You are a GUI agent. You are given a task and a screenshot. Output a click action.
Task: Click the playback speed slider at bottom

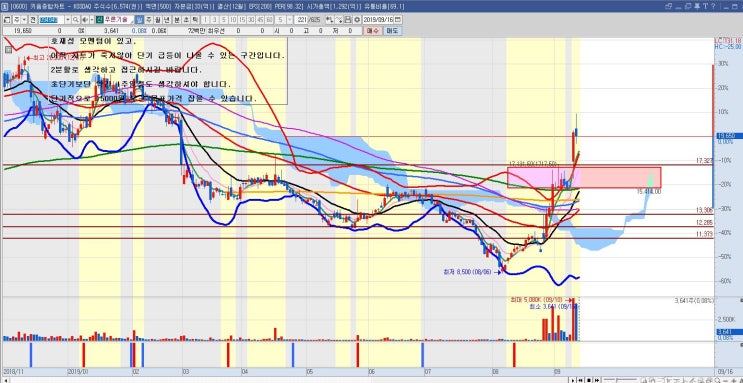(620, 380)
